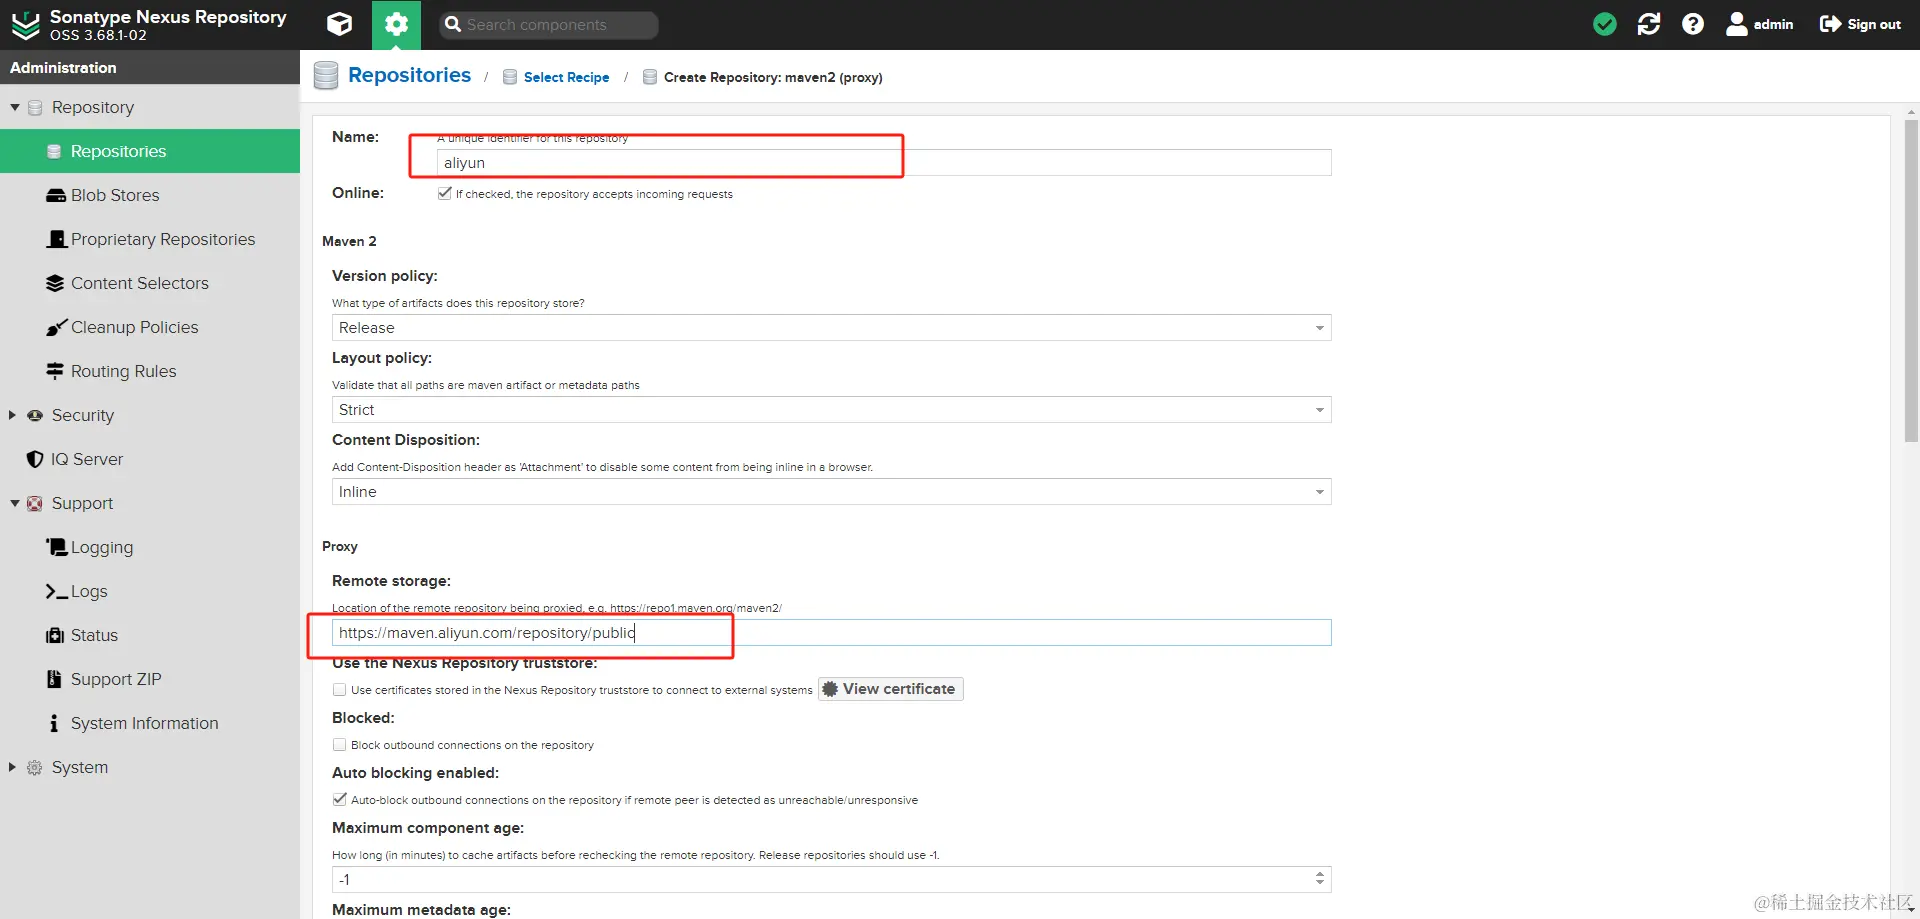Click the Repositories breadcrumb link
The image size is (1920, 919).
(409, 75)
